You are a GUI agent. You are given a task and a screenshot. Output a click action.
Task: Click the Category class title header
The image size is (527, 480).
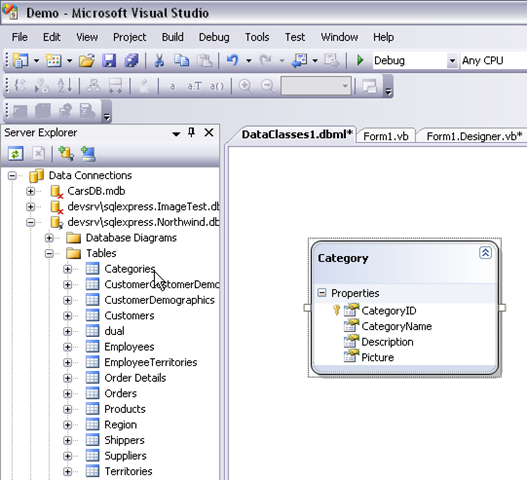click(343, 258)
